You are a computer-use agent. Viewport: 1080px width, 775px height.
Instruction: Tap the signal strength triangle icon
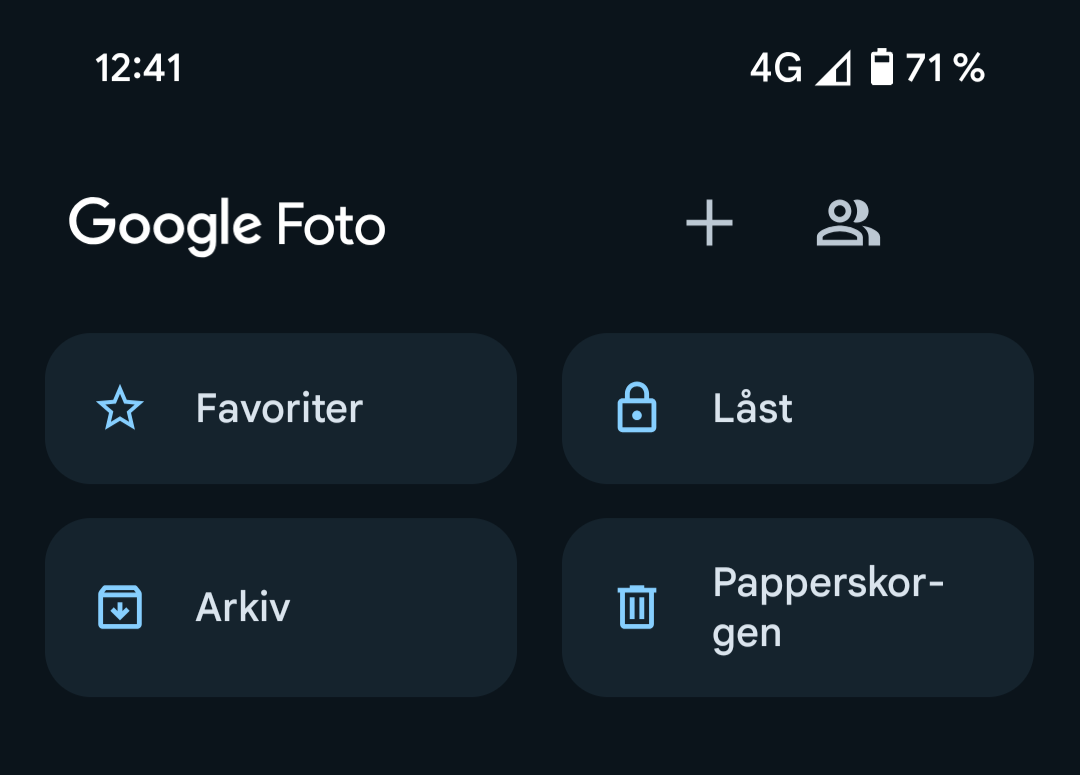833,68
